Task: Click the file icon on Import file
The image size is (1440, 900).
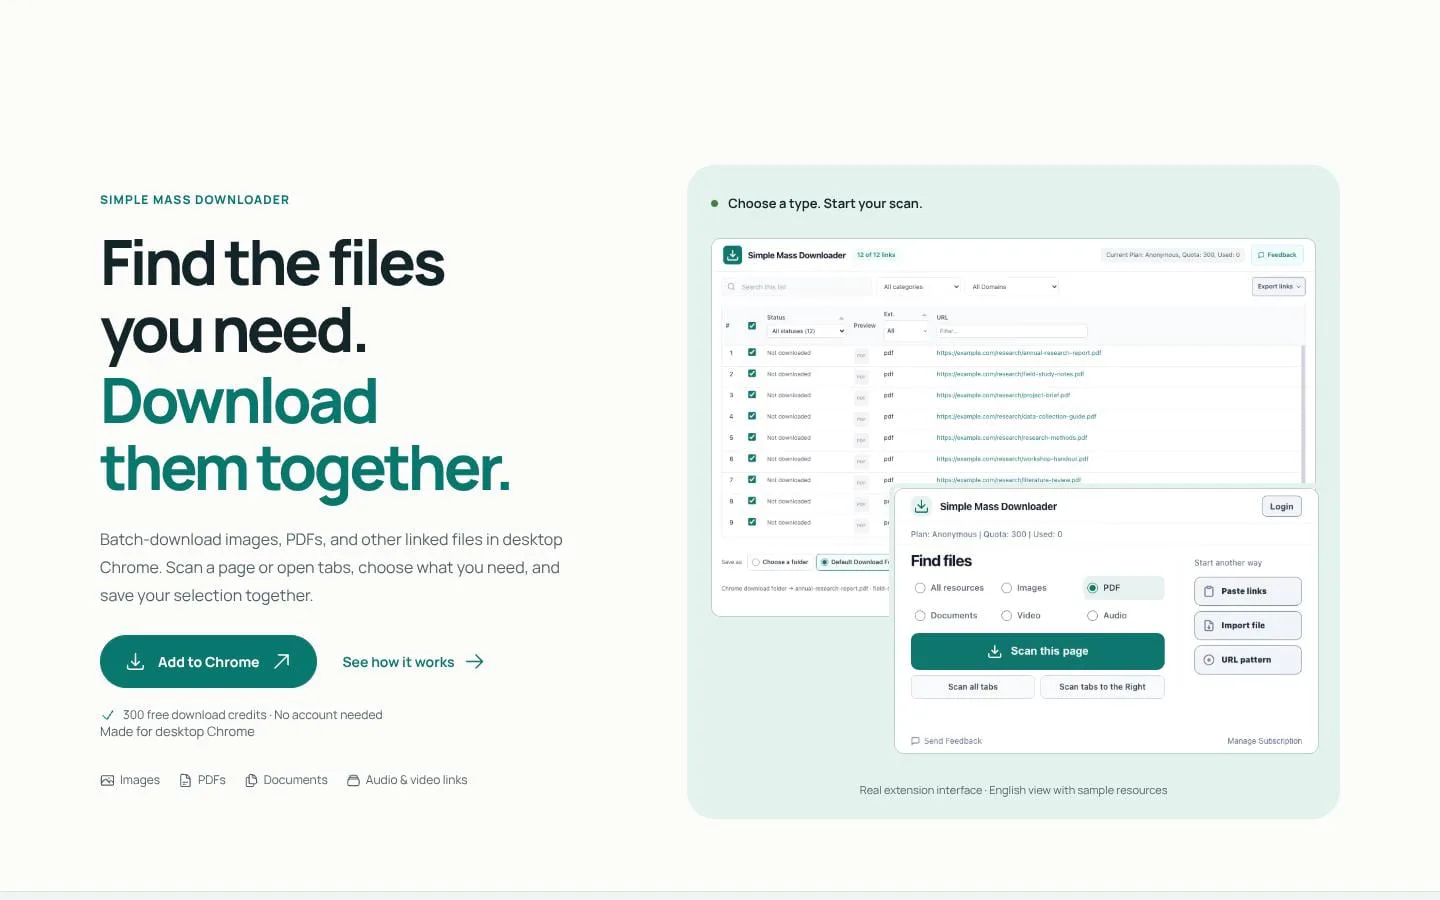Action: (x=1208, y=625)
